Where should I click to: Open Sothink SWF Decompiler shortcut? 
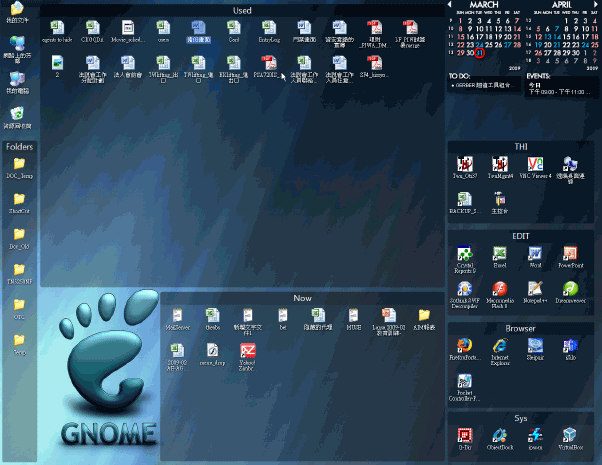click(x=465, y=295)
